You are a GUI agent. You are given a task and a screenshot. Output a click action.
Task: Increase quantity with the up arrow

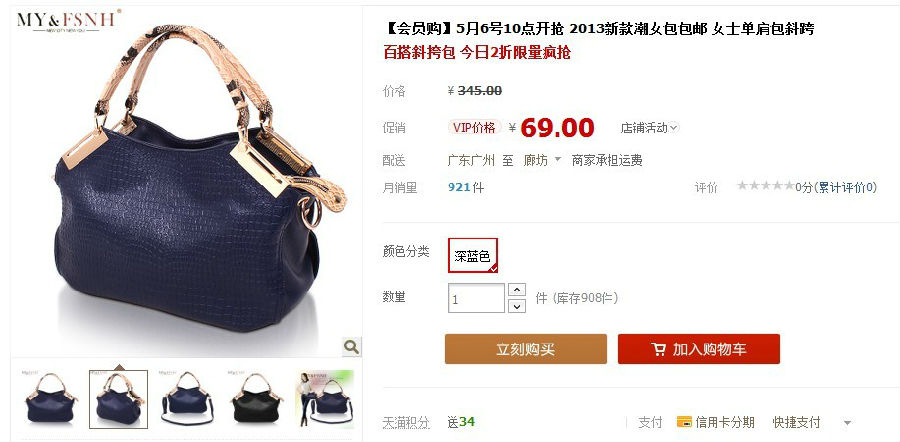(517, 290)
